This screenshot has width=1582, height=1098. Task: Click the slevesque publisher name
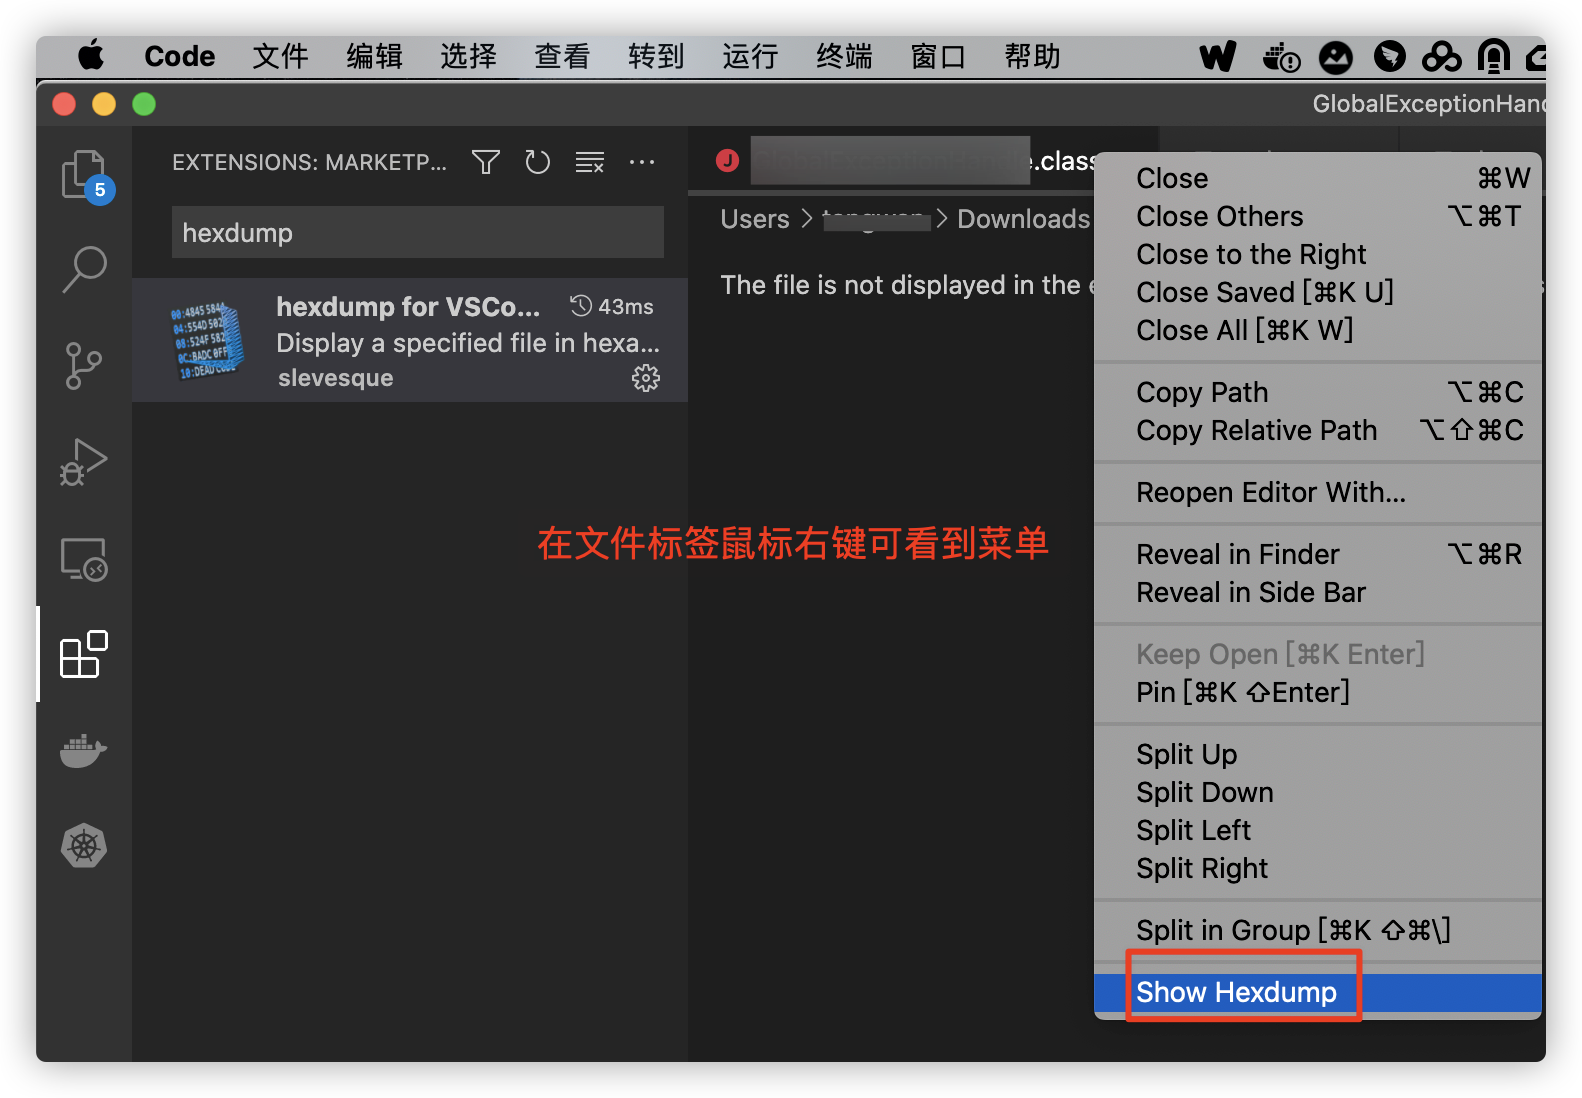[x=336, y=378]
